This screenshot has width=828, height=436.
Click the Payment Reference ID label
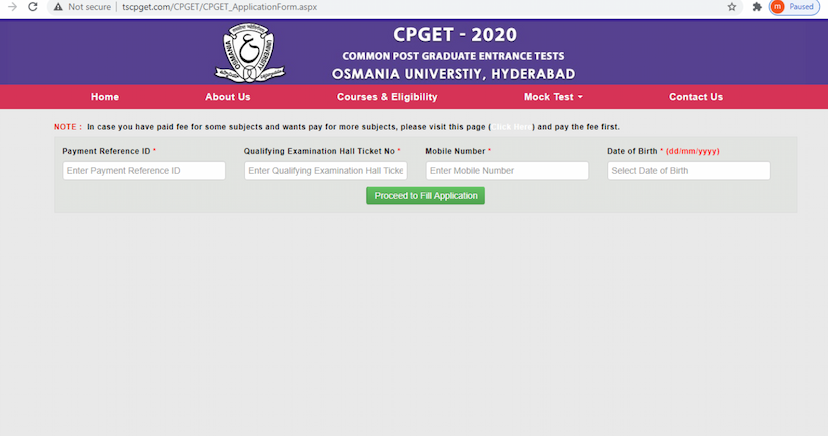pyautogui.click(x=106, y=151)
